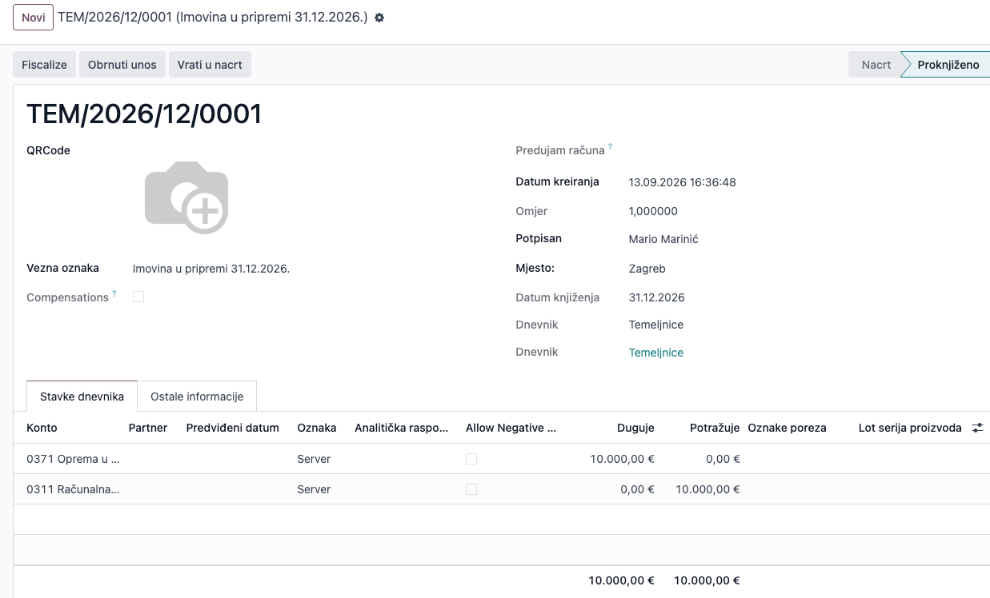The image size is (990, 598).
Task: Click the 0371 Oprema account cell
Action: (73, 459)
